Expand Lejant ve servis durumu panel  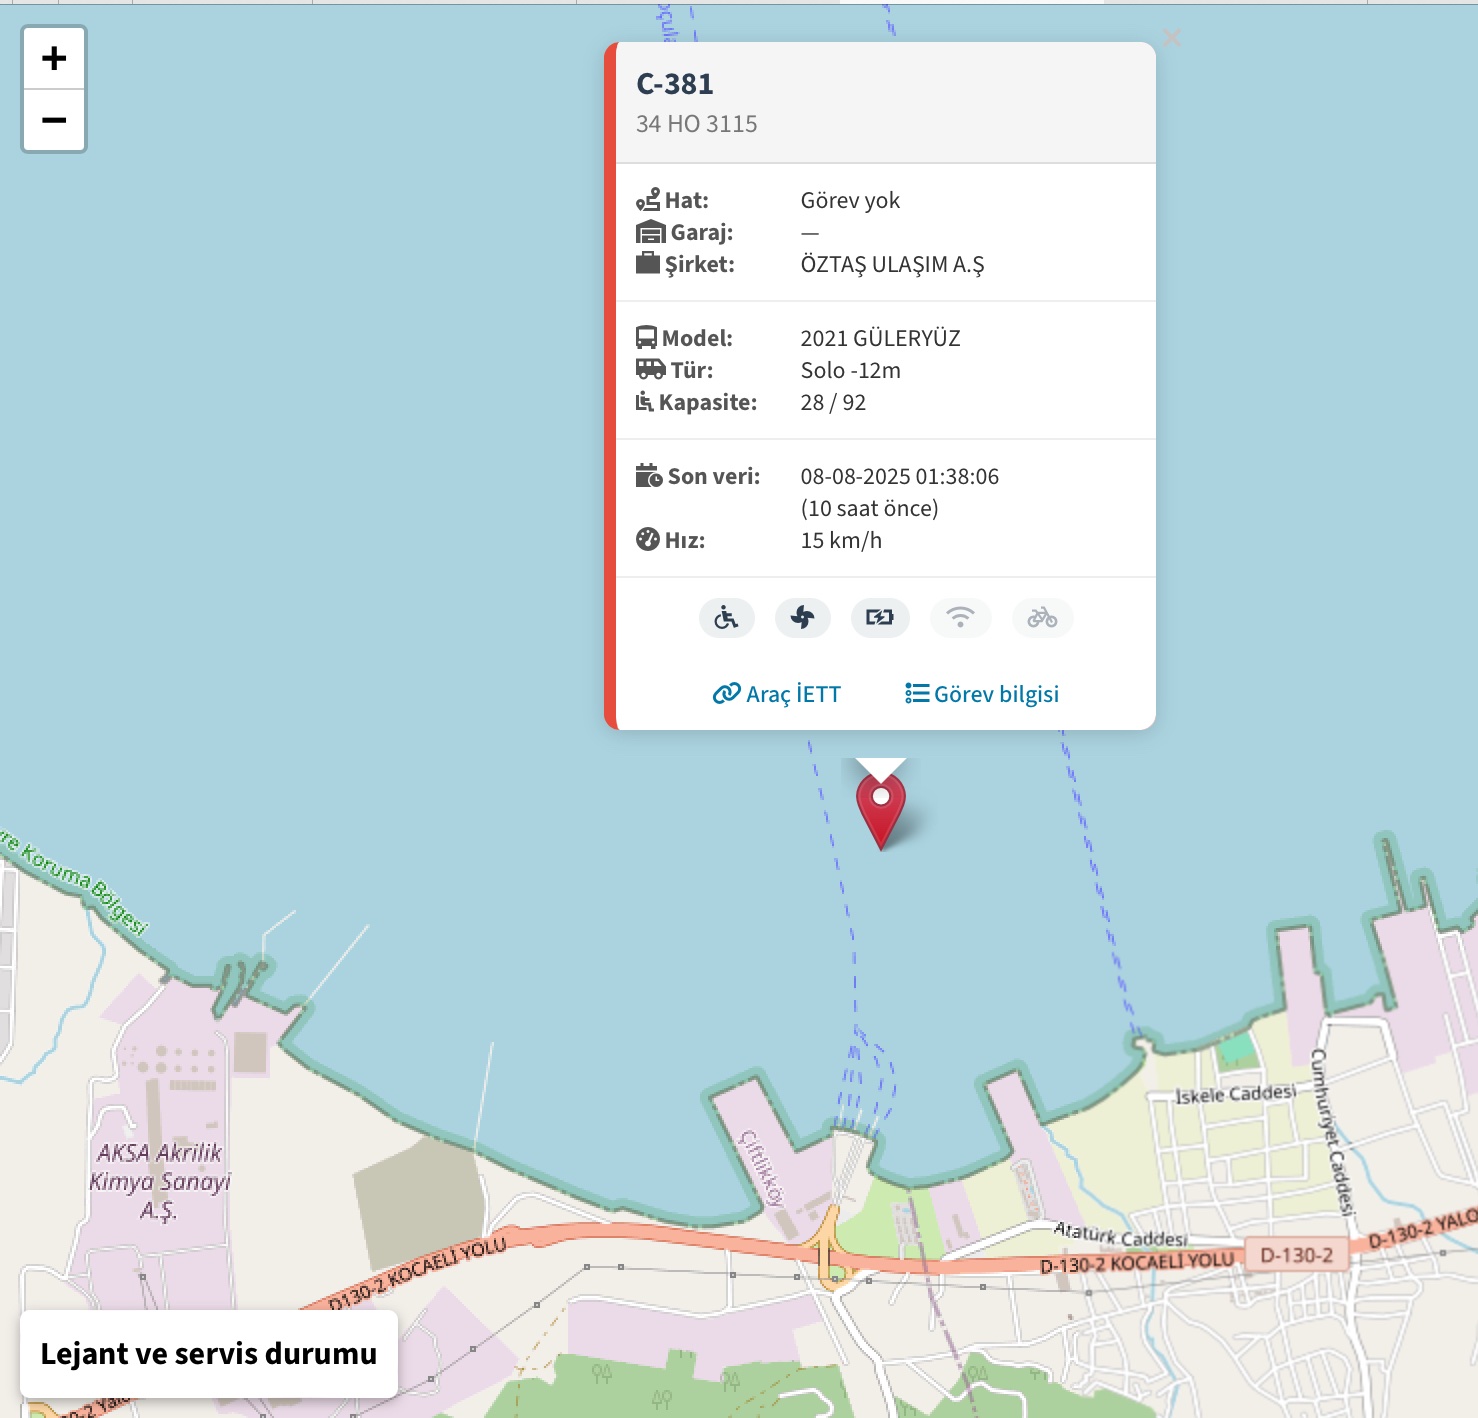(209, 1354)
